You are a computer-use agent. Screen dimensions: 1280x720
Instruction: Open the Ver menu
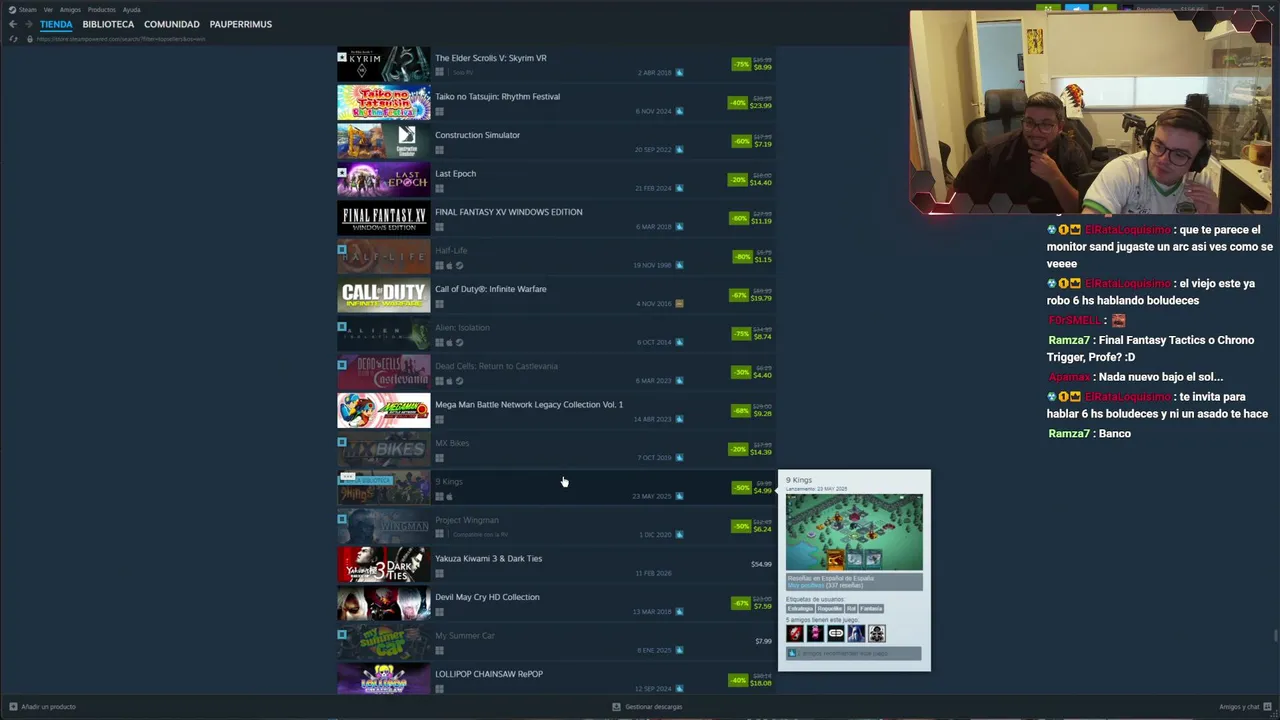[x=48, y=9]
